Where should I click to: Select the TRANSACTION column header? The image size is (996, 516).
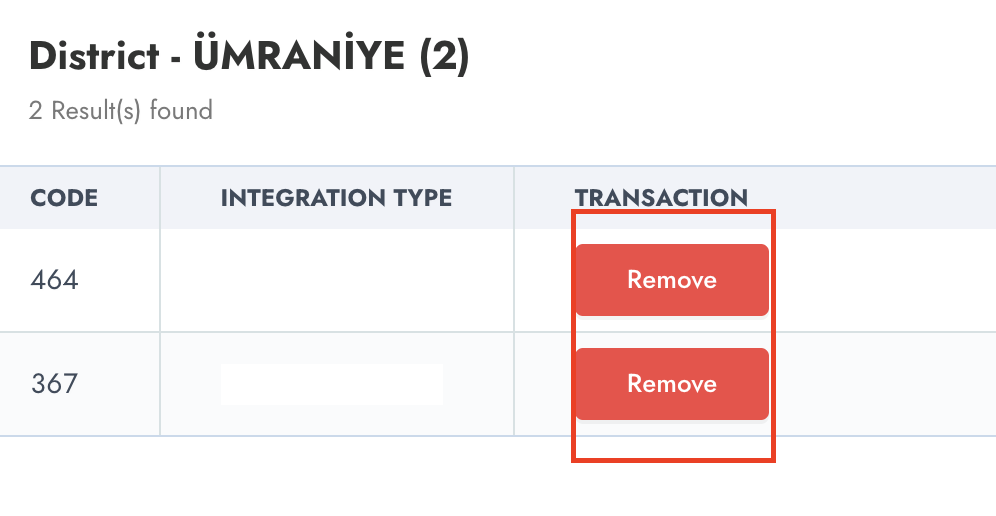coord(661,198)
